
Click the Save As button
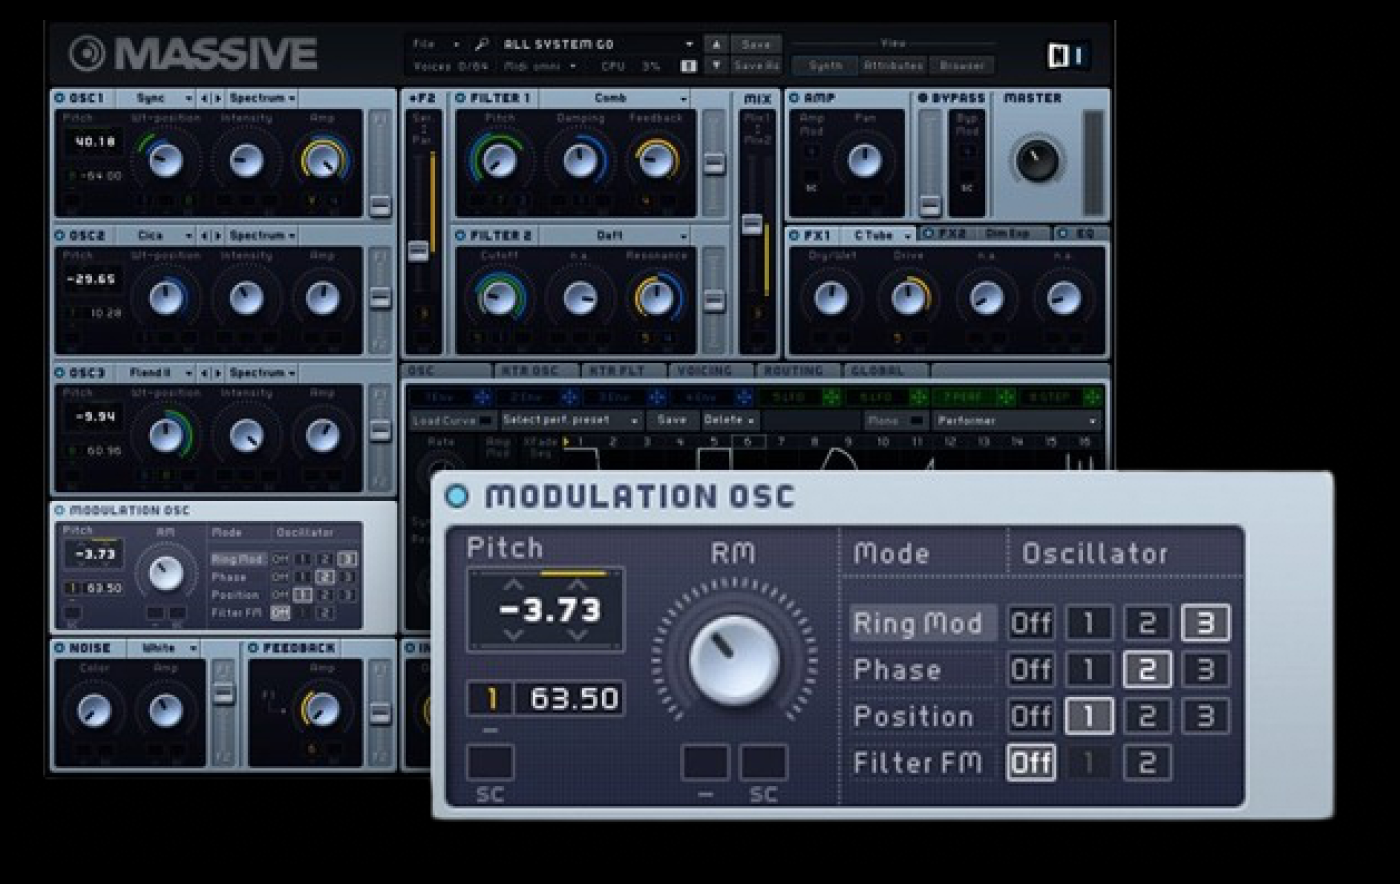[757, 66]
